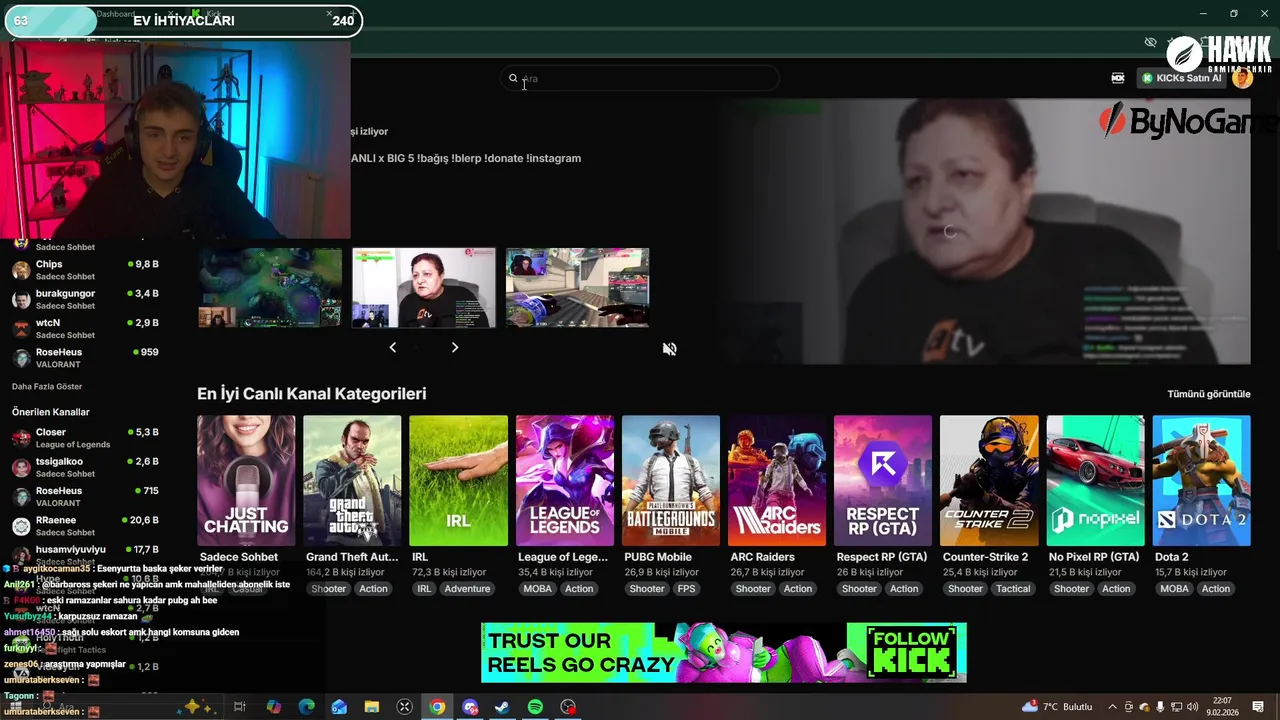1280x720 pixels.
Task: Open the ARC Raiders category cover
Action: [x=777, y=481]
